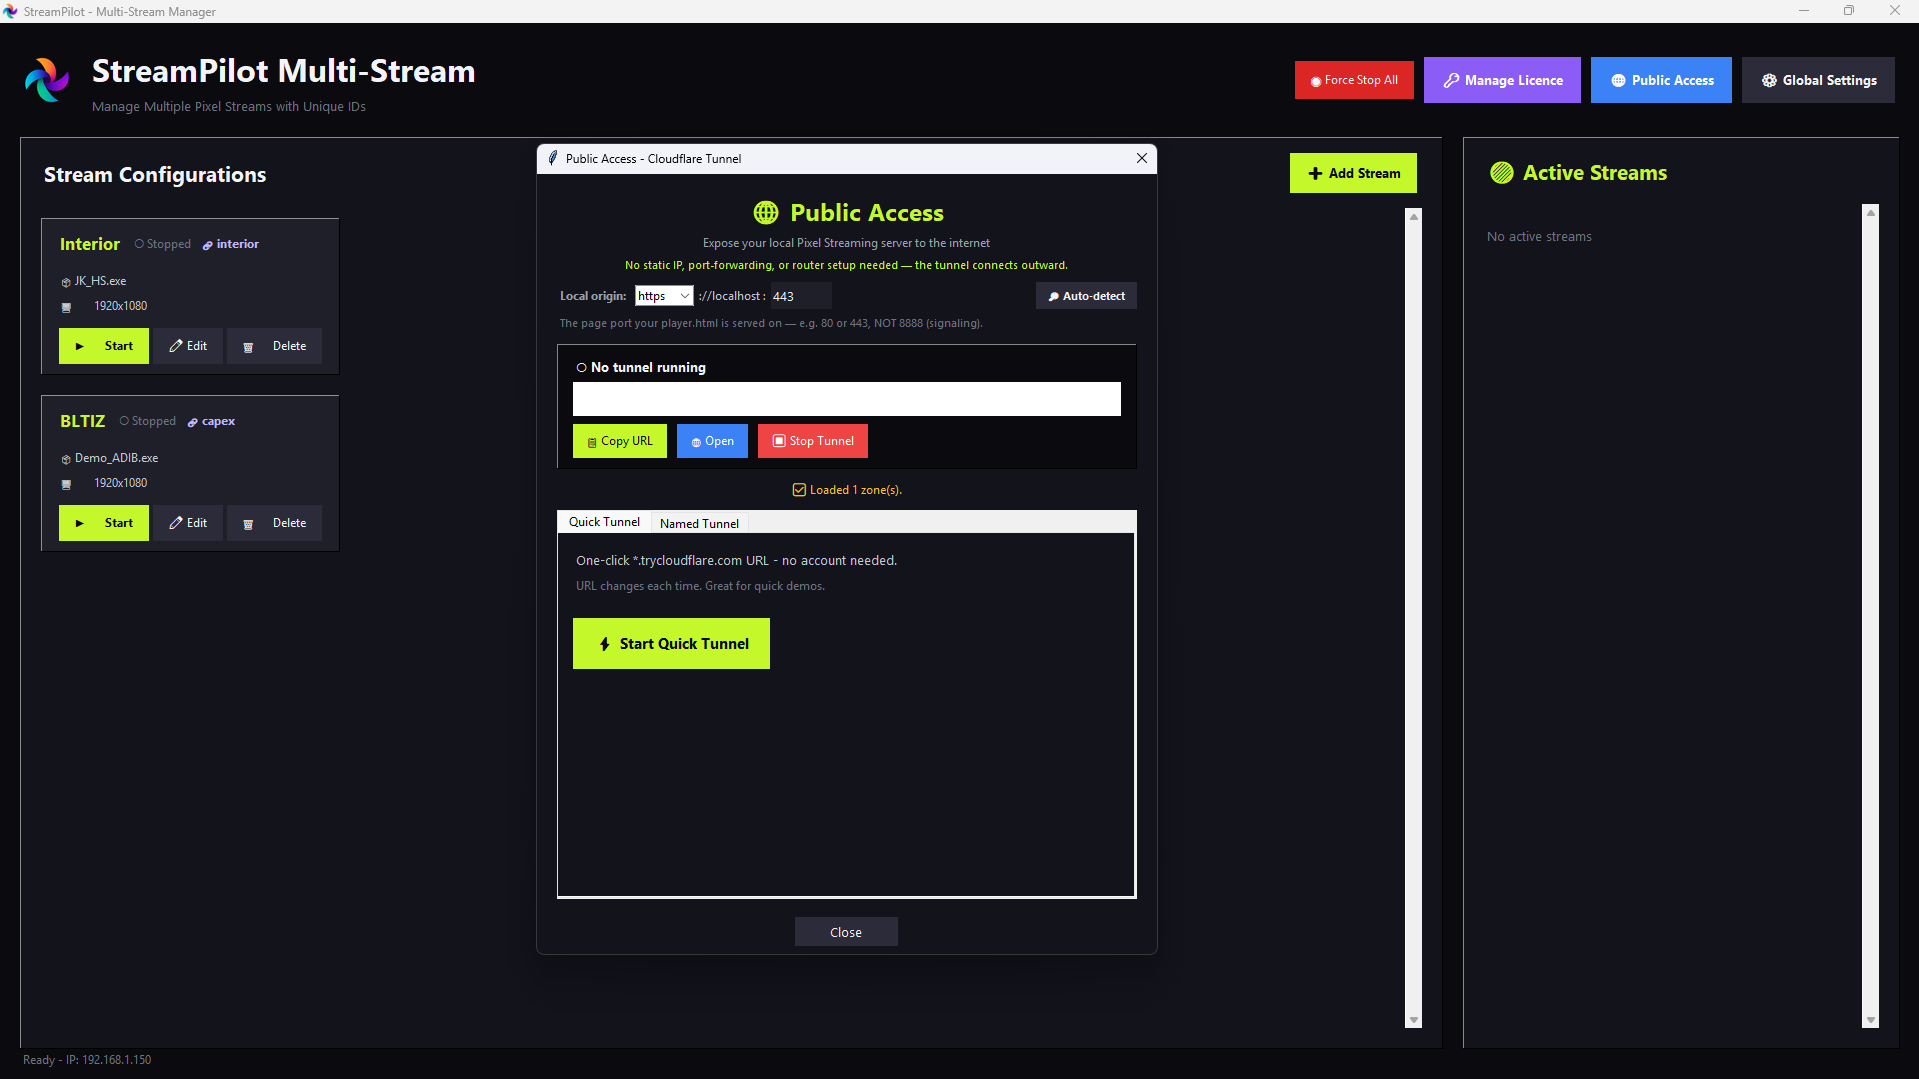
Task: Click the 'No active streams' text
Action: (1539, 237)
